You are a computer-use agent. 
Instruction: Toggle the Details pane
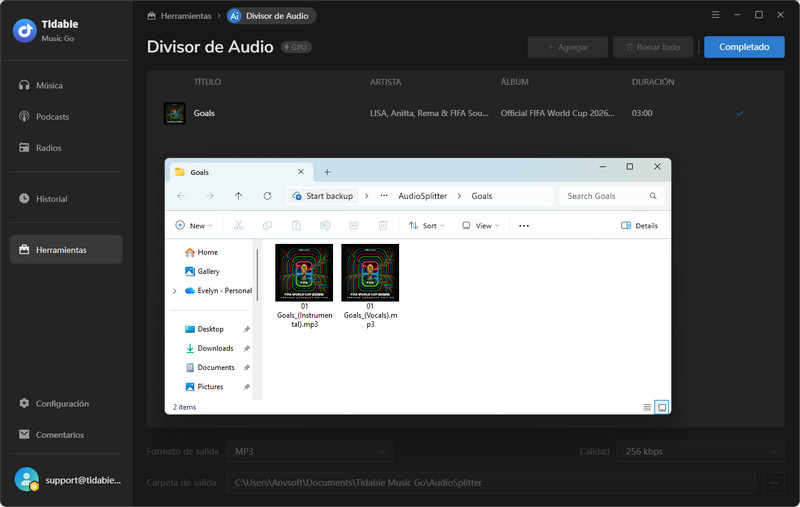pyautogui.click(x=639, y=225)
